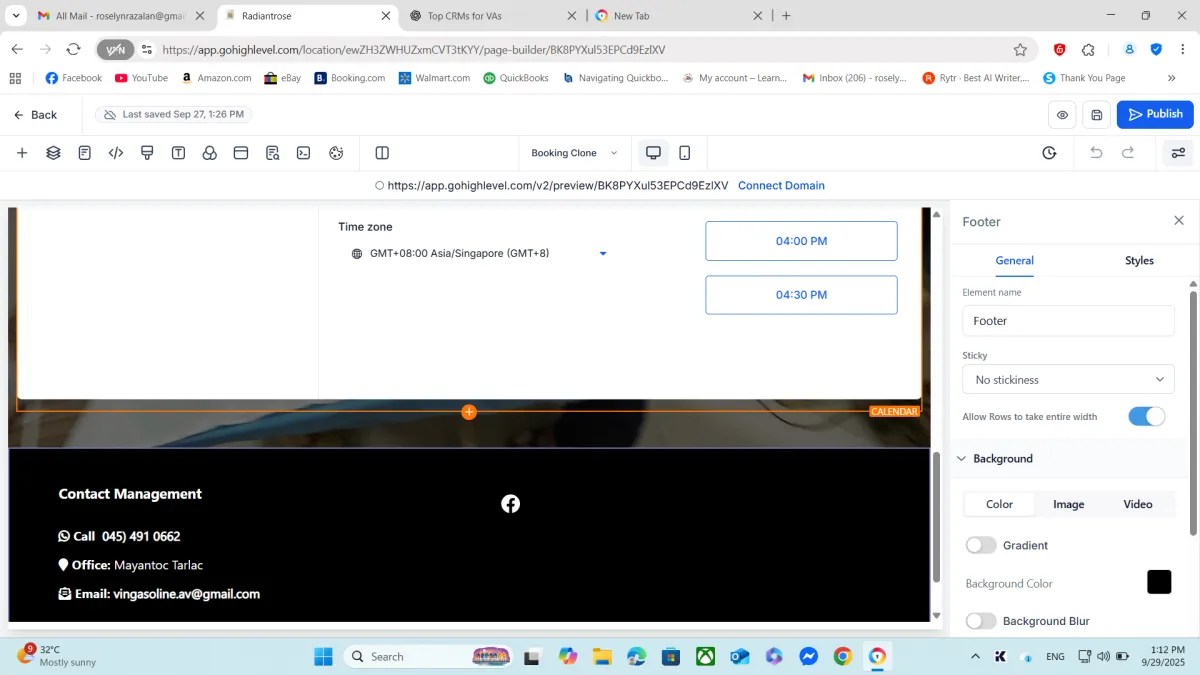This screenshot has width=1200, height=675.
Task: Select the 04:30 PM time slot
Action: pyautogui.click(x=801, y=295)
